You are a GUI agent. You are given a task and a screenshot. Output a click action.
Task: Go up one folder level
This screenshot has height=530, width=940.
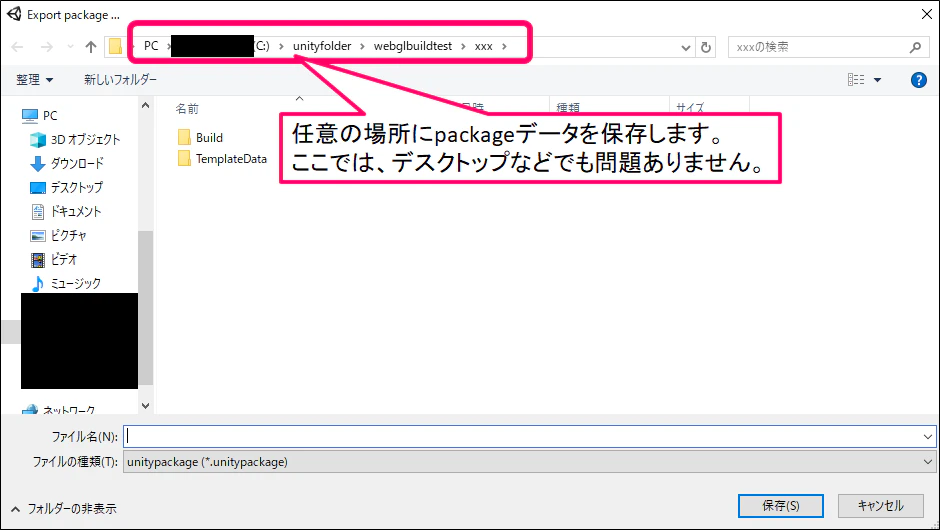[x=91, y=47]
